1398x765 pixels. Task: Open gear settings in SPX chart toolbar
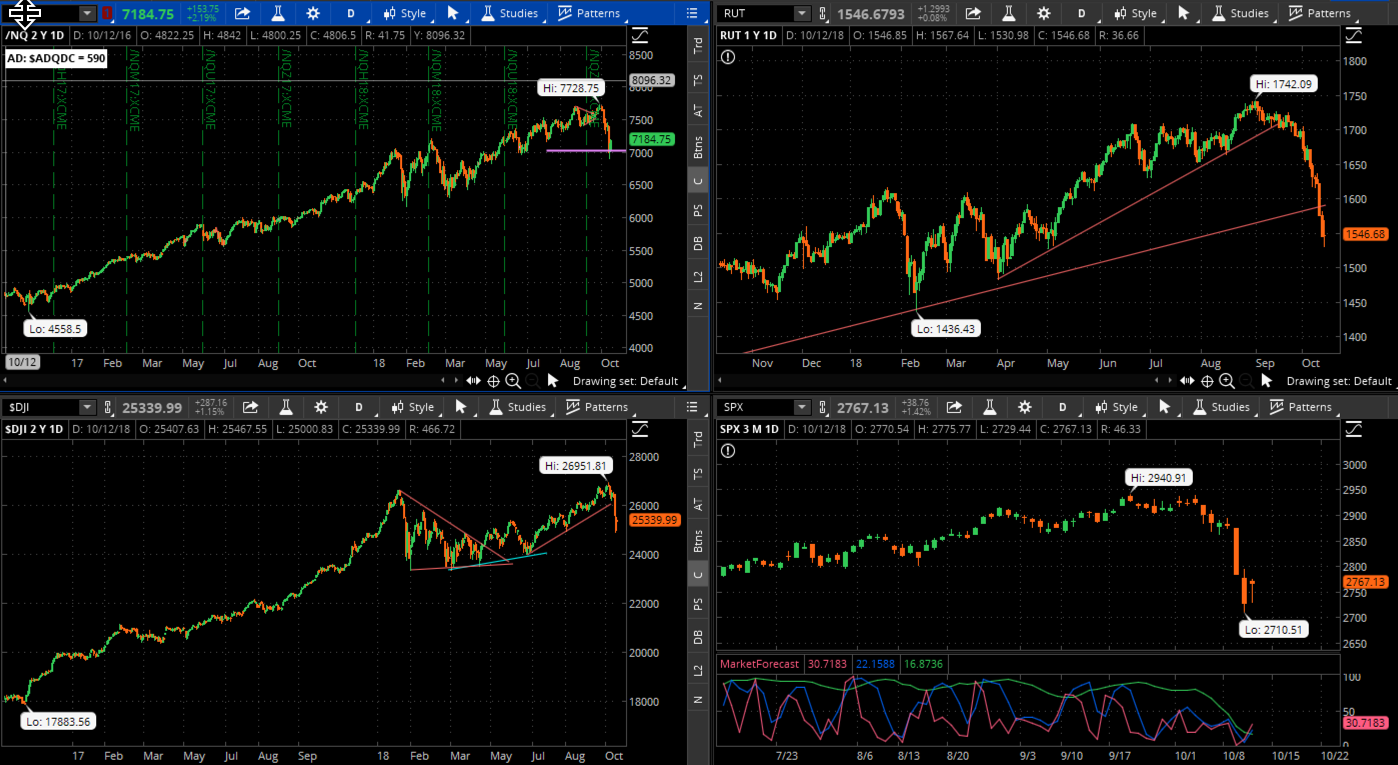pyautogui.click(x=1024, y=407)
